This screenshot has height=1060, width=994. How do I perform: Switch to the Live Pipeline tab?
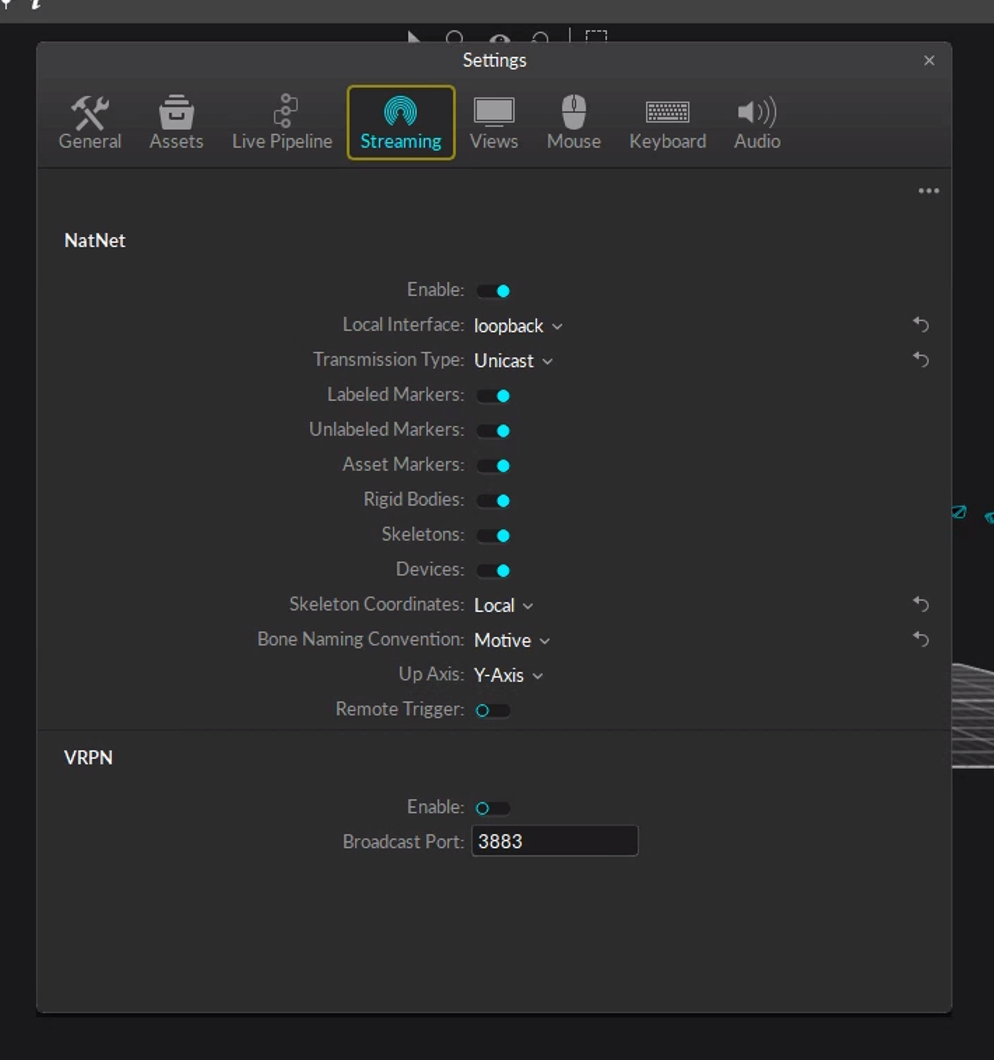point(282,122)
